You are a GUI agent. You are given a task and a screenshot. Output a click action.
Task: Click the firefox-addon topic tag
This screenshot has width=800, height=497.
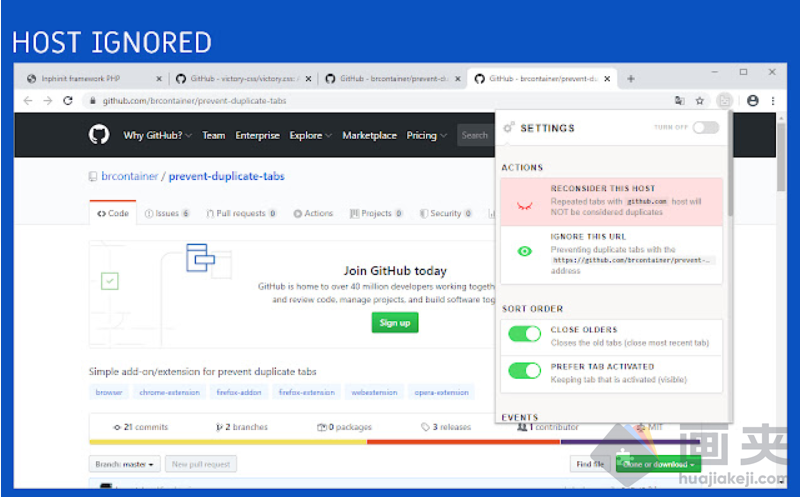click(x=239, y=392)
